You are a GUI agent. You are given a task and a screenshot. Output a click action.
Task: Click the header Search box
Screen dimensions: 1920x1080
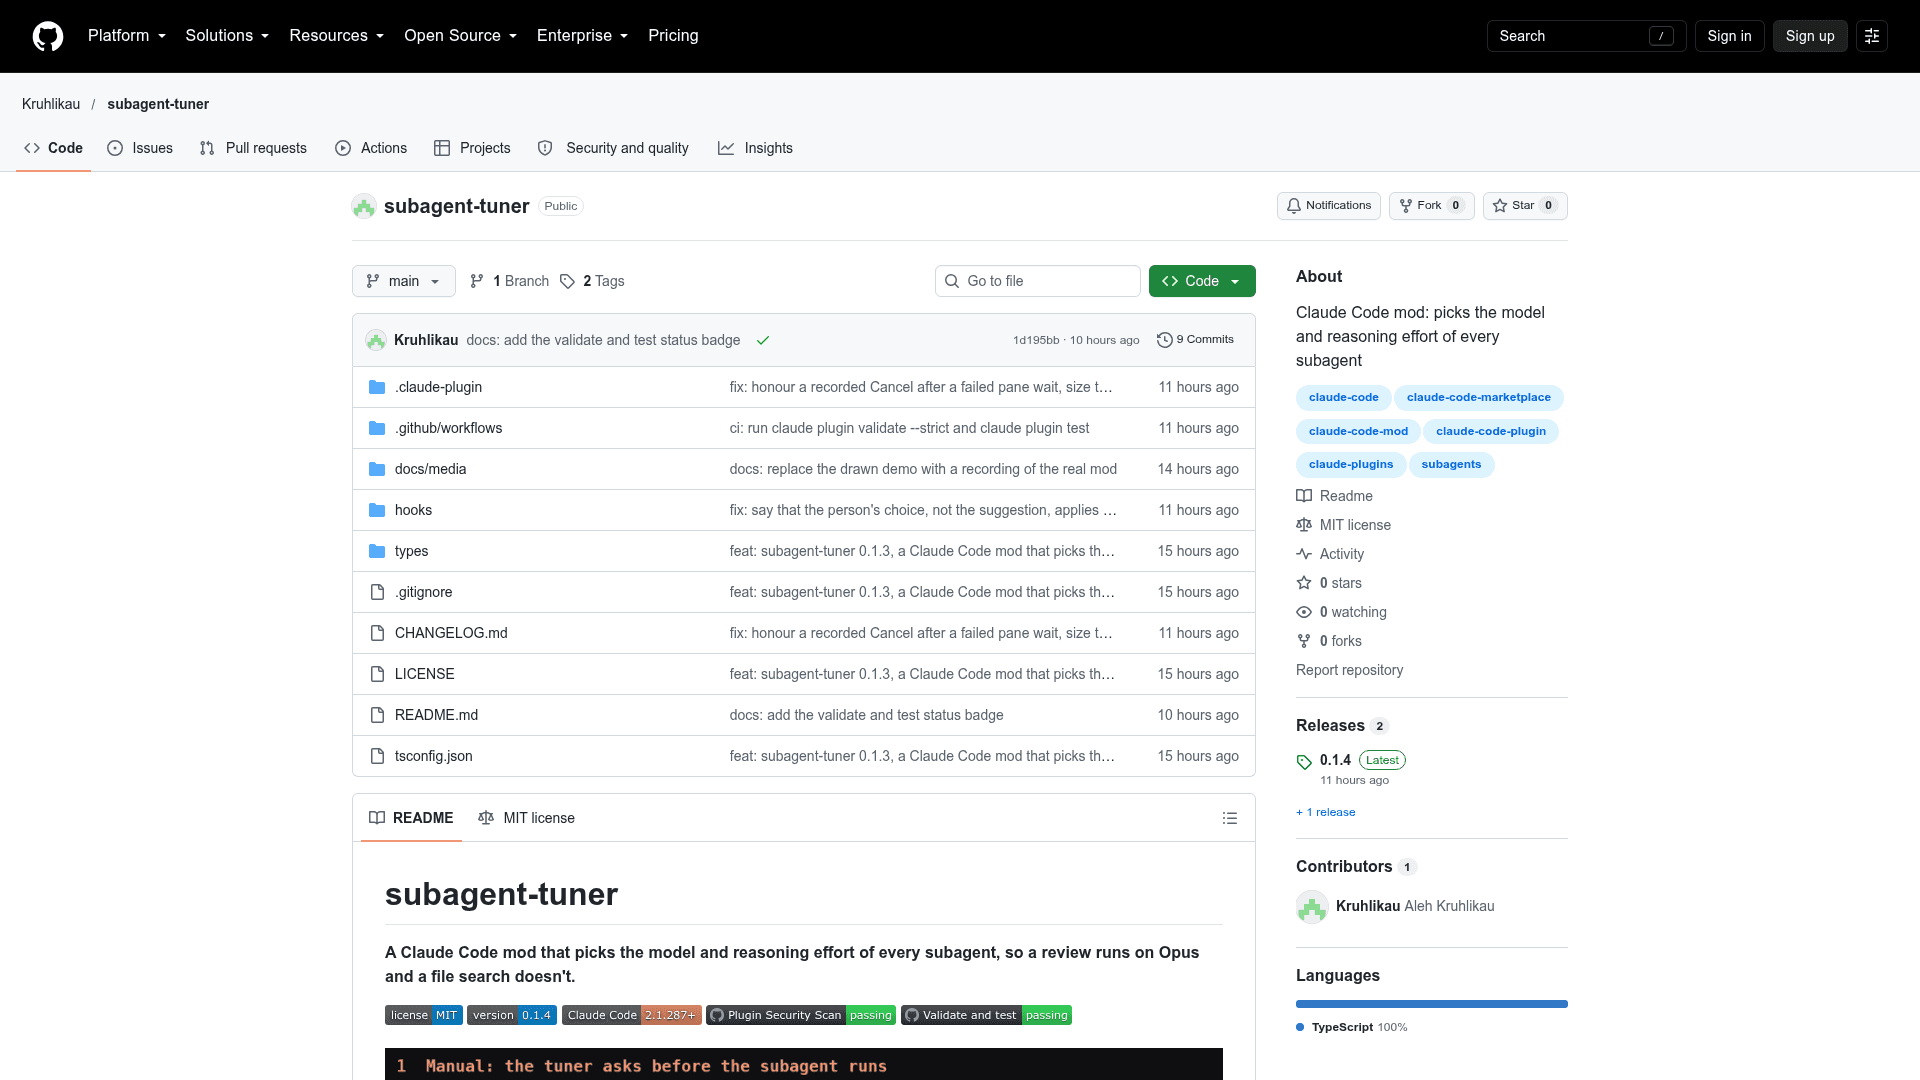(x=1586, y=36)
